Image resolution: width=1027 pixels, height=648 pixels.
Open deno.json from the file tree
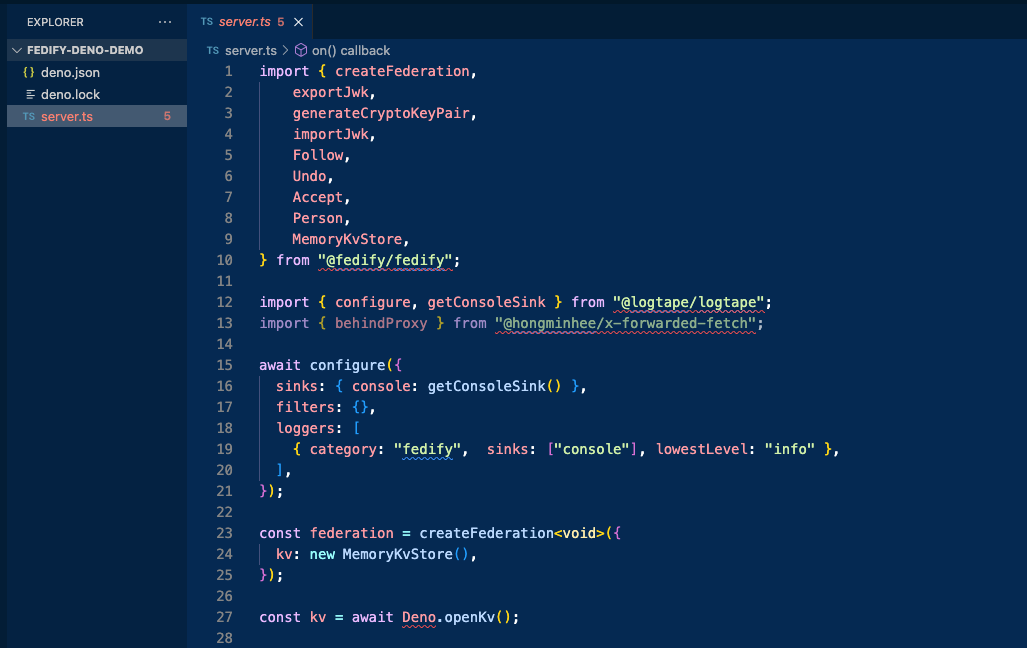[x=70, y=73]
